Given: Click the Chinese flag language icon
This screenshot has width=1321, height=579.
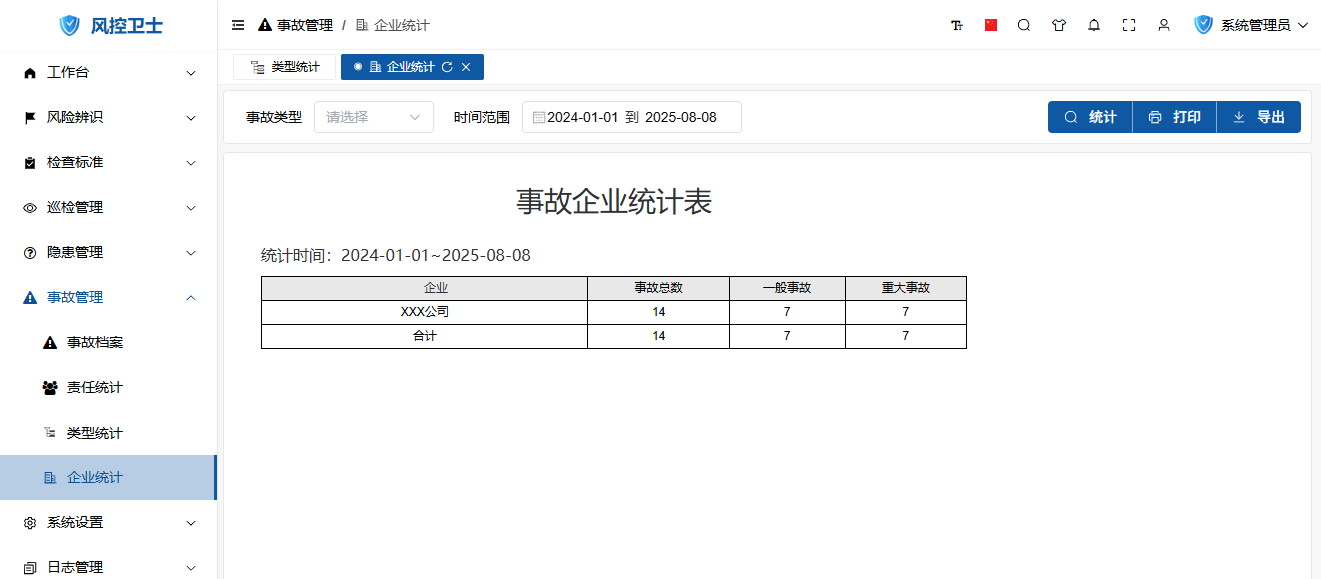Looking at the screenshot, I should (991, 26).
